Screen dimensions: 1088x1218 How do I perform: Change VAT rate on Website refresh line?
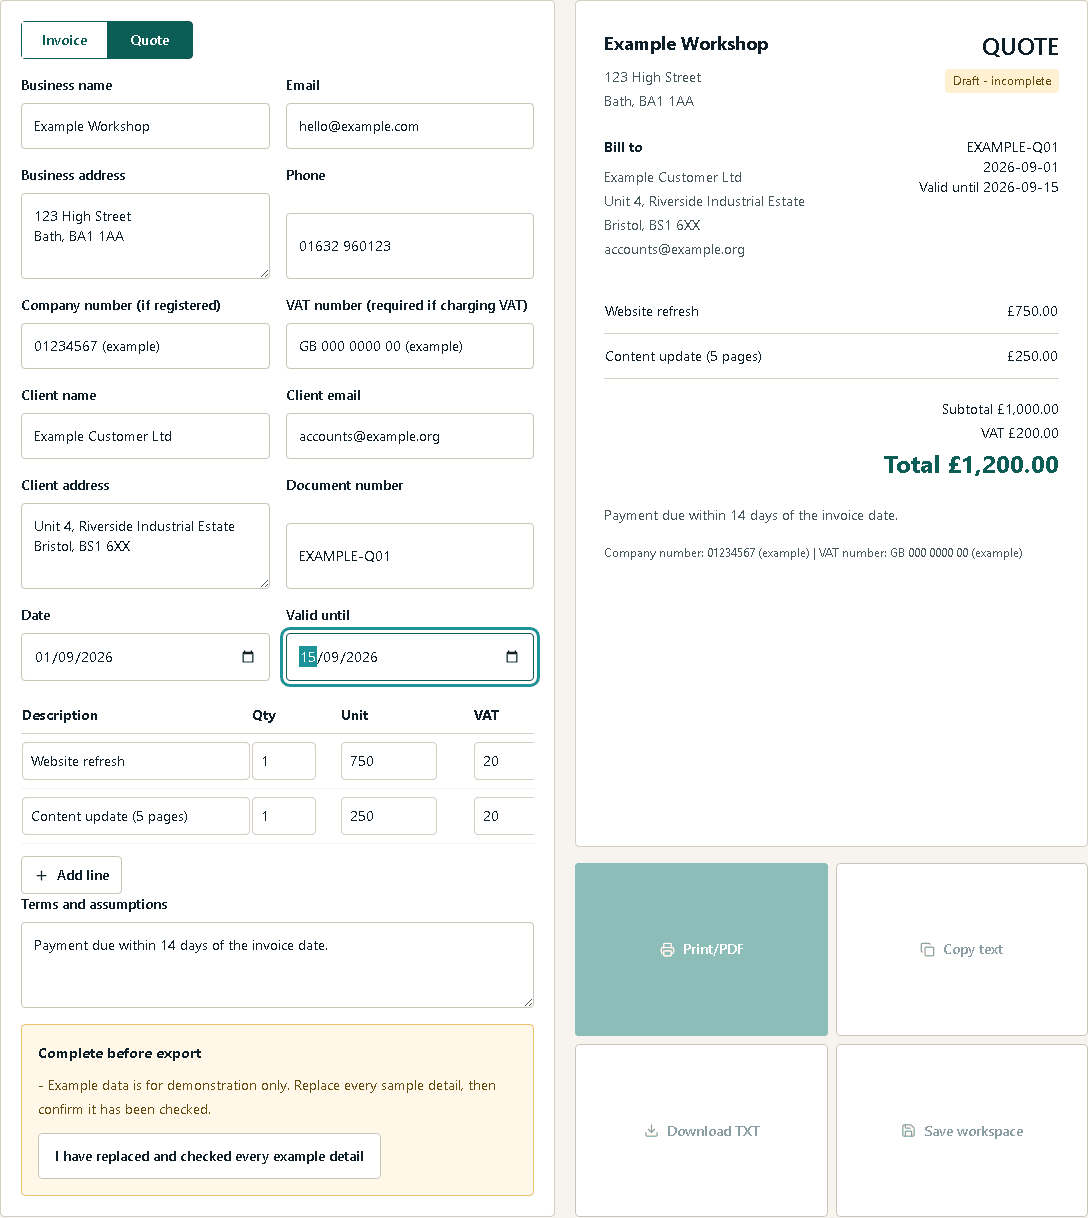click(504, 761)
